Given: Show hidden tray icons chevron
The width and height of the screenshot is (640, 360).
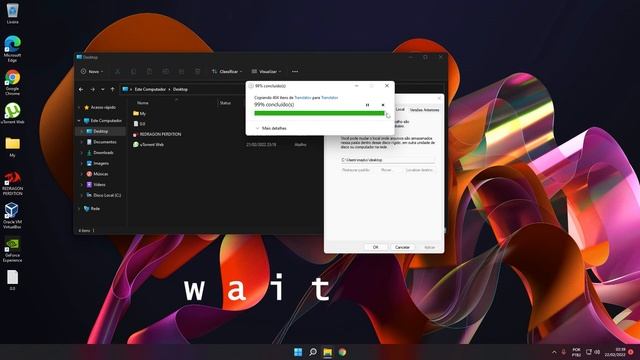Looking at the screenshot, I should point(554,352).
